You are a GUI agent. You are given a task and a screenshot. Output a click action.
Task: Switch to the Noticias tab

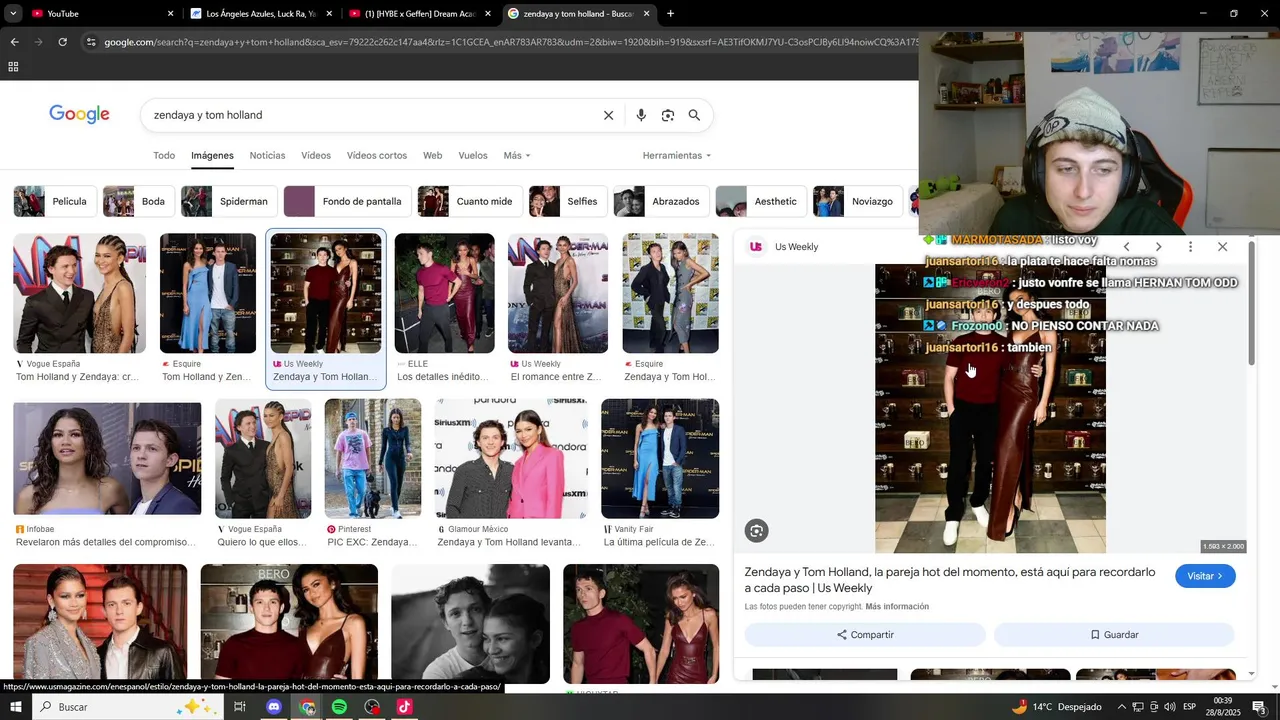click(267, 156)
